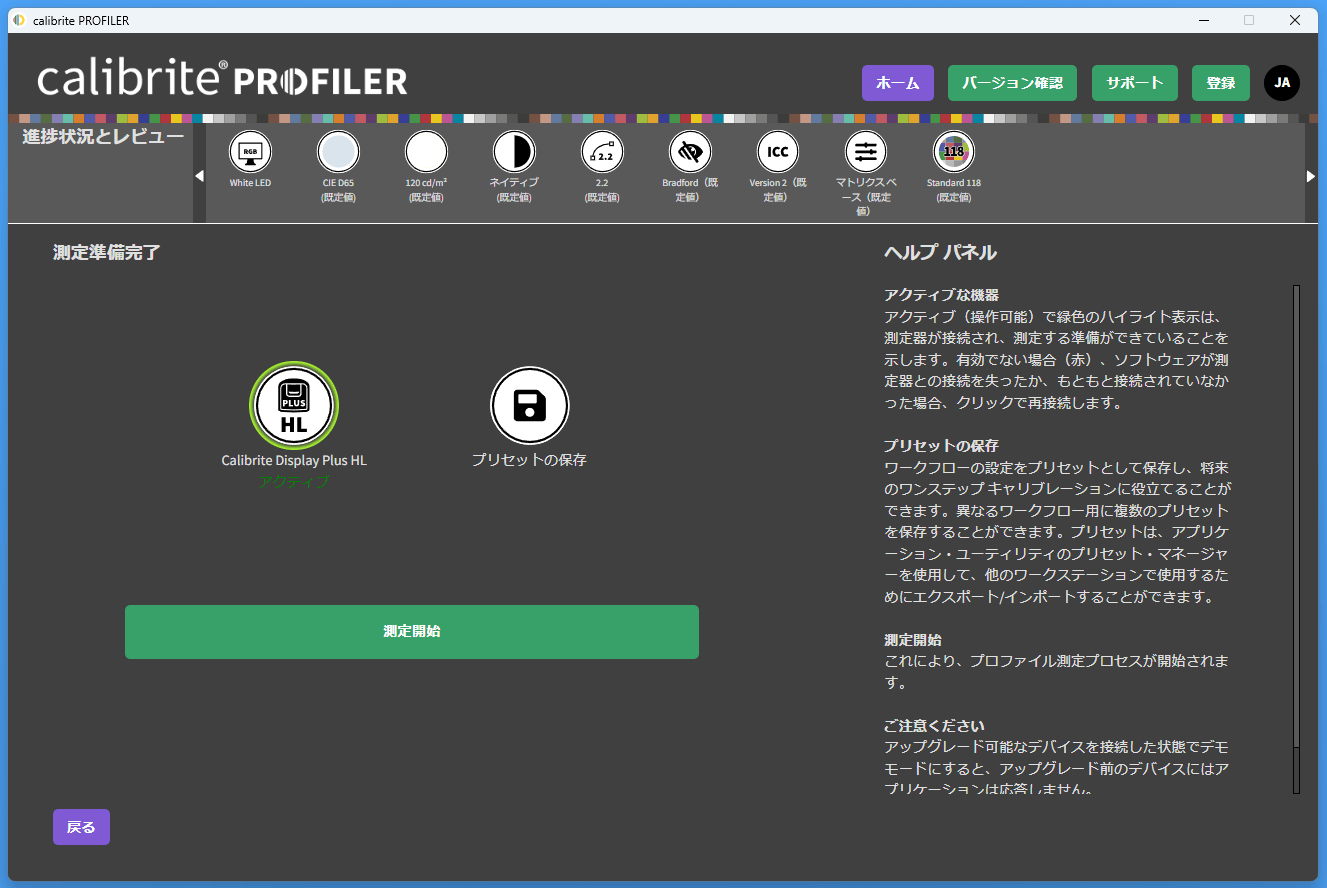Click the 測定開始 help heading
The image size is (1327, 888).
click(x=912, y=640)
